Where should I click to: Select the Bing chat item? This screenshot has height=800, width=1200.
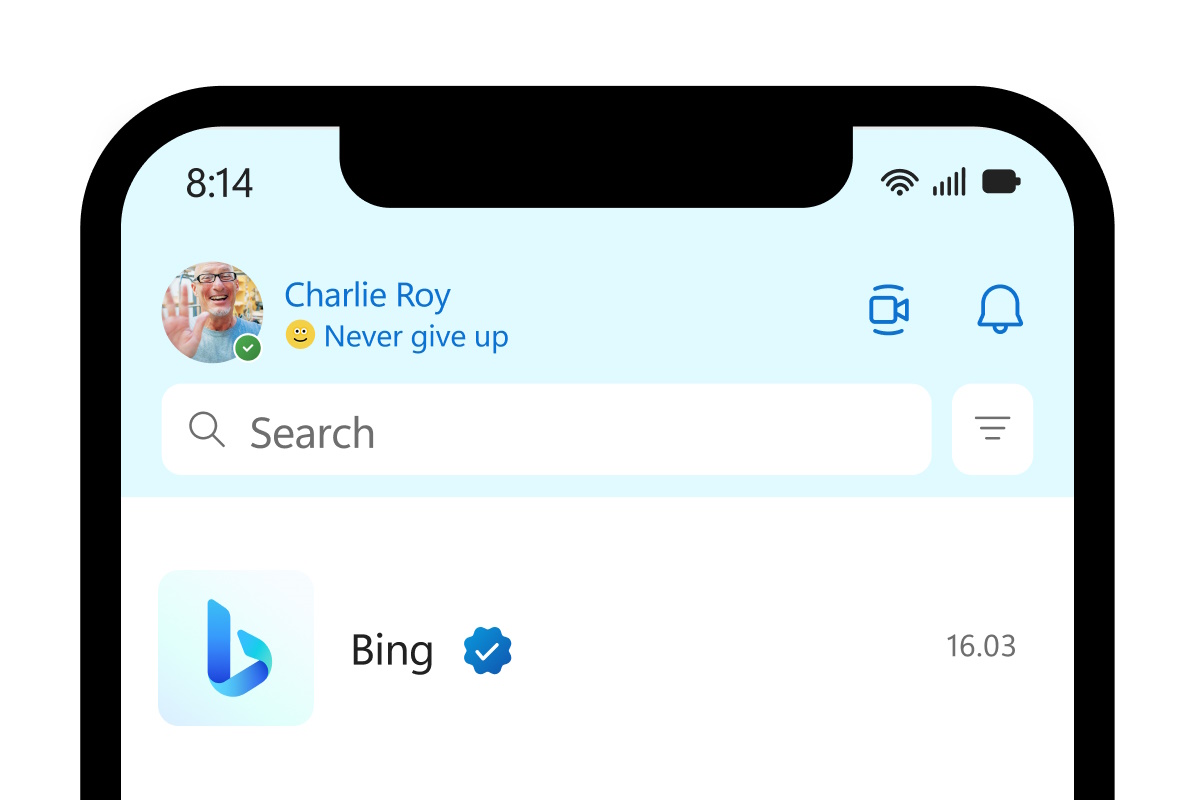tap(600, 648)
